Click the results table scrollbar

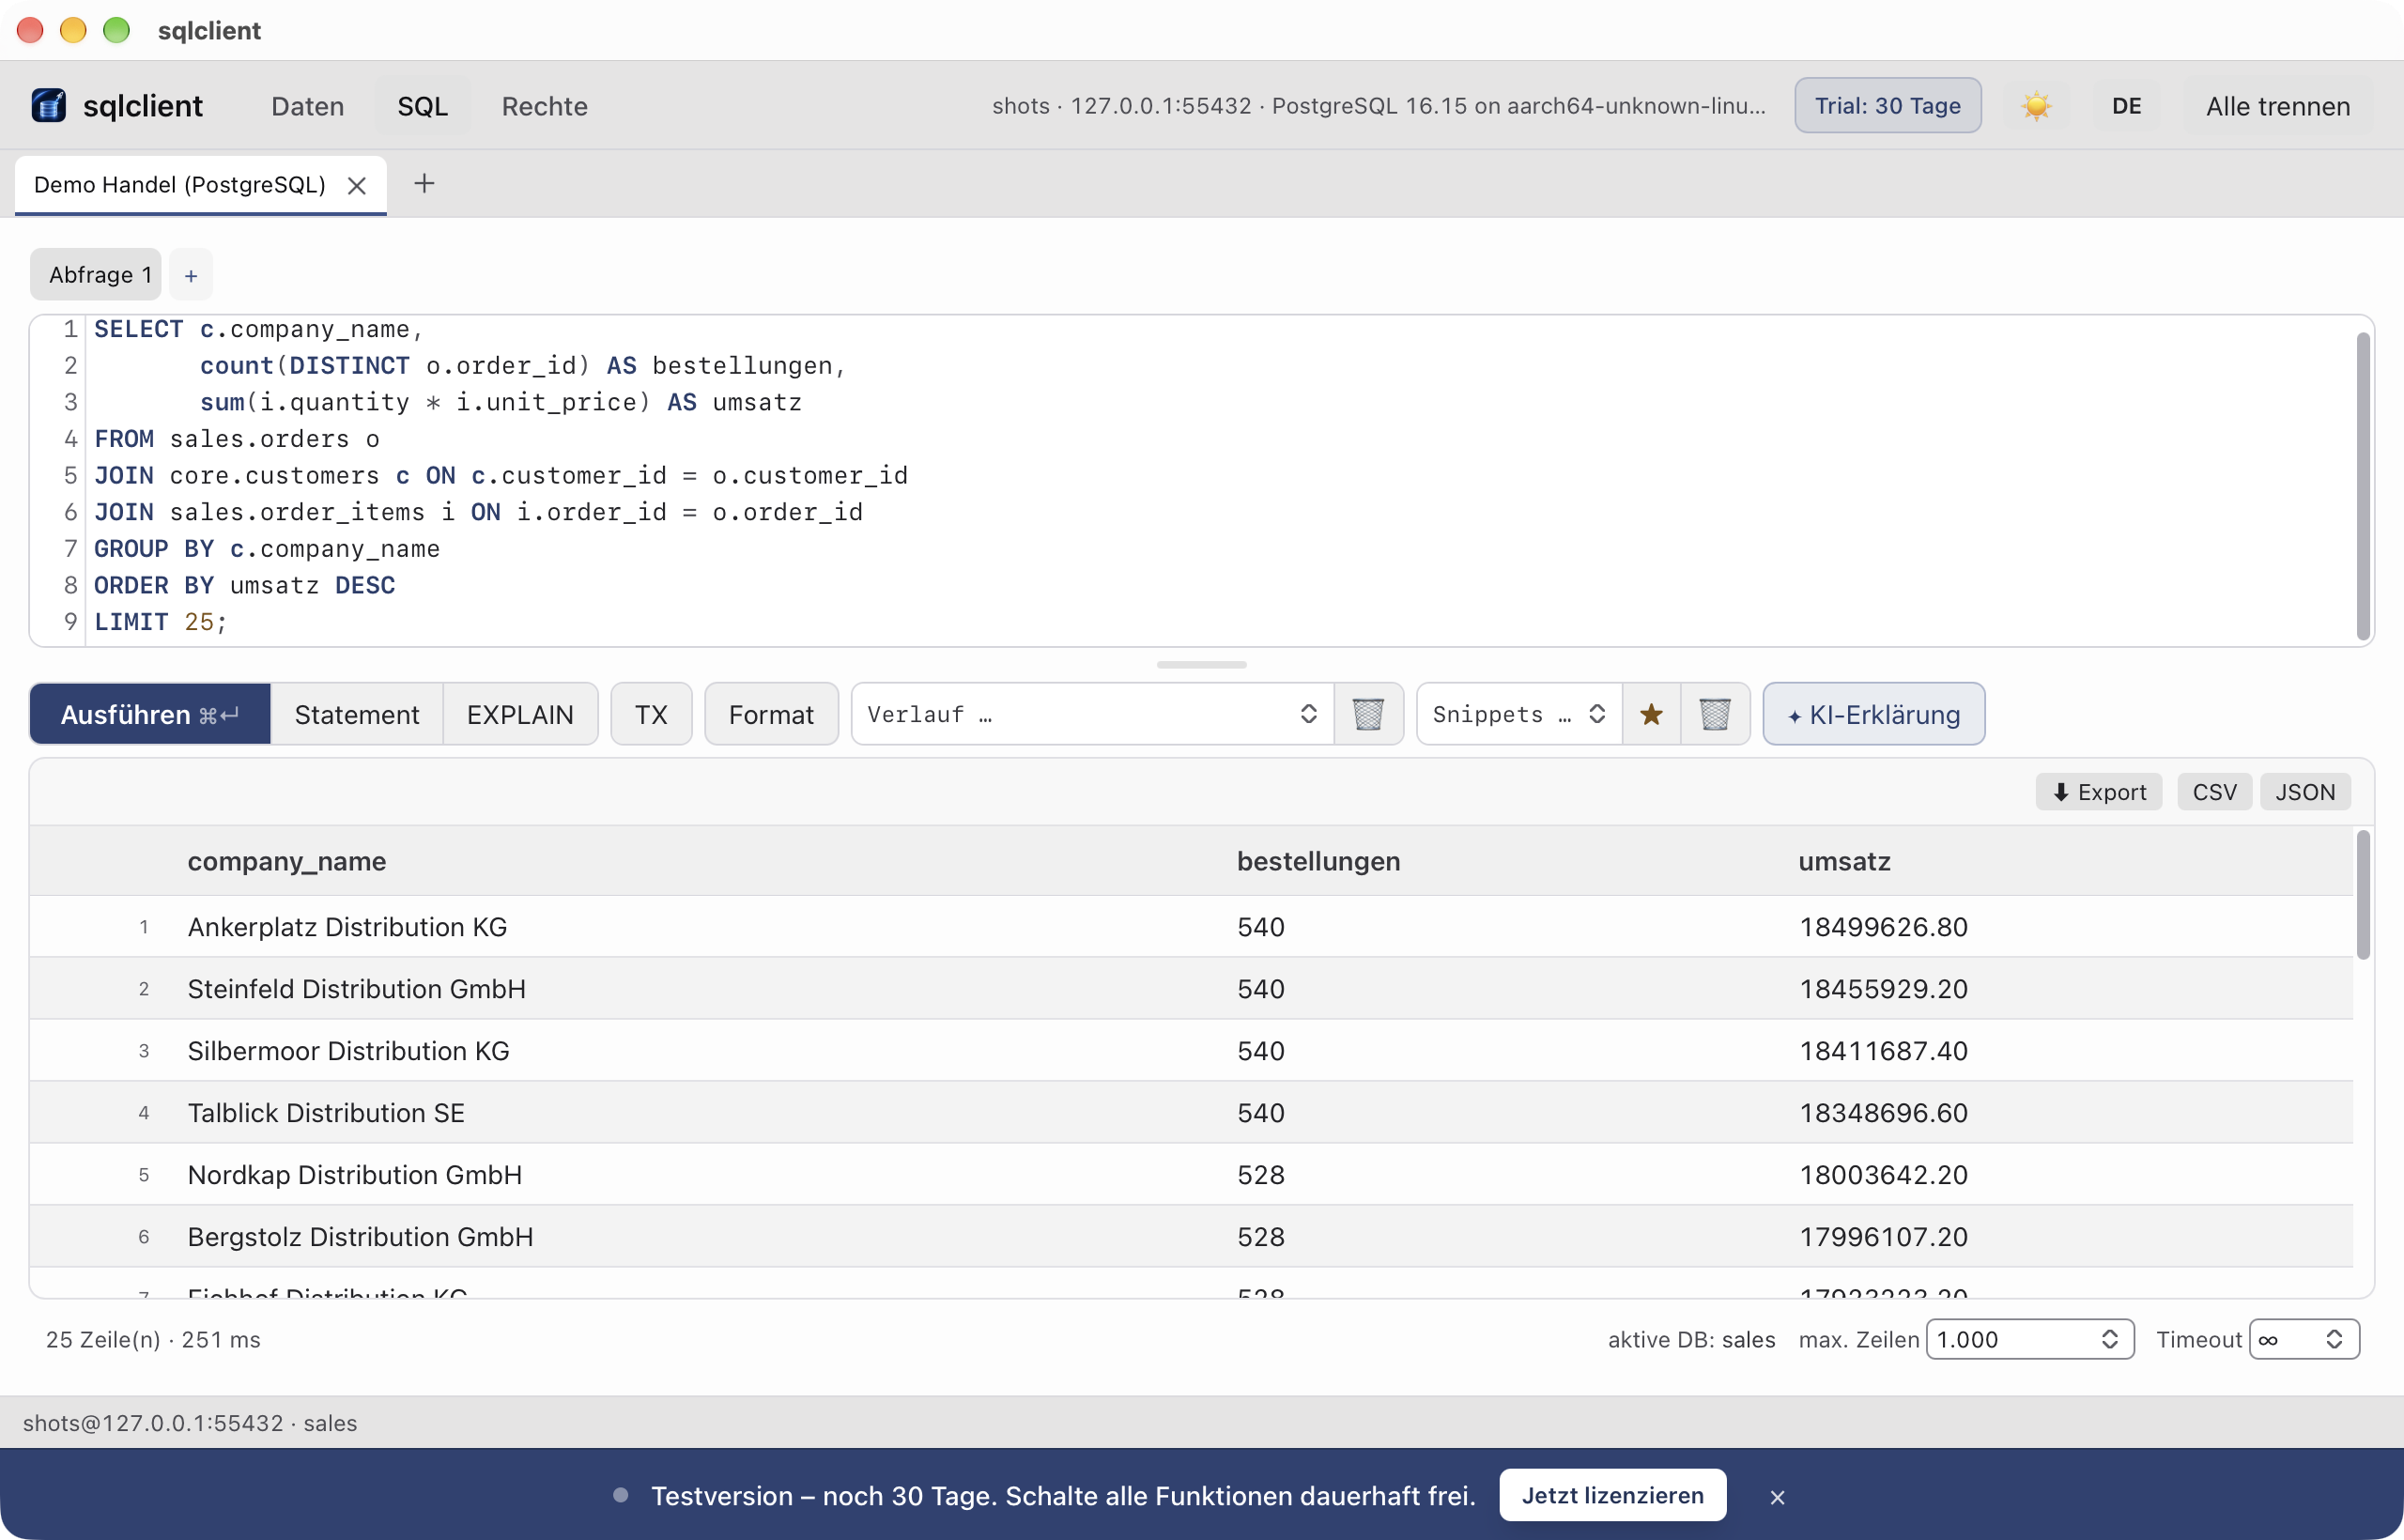click(2363, 895)
